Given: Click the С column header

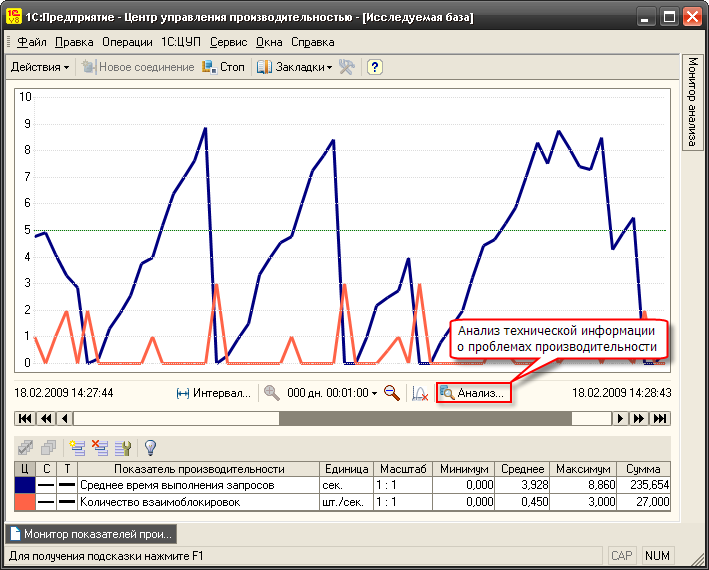Looking at the screenshot, I should point(46,469).
